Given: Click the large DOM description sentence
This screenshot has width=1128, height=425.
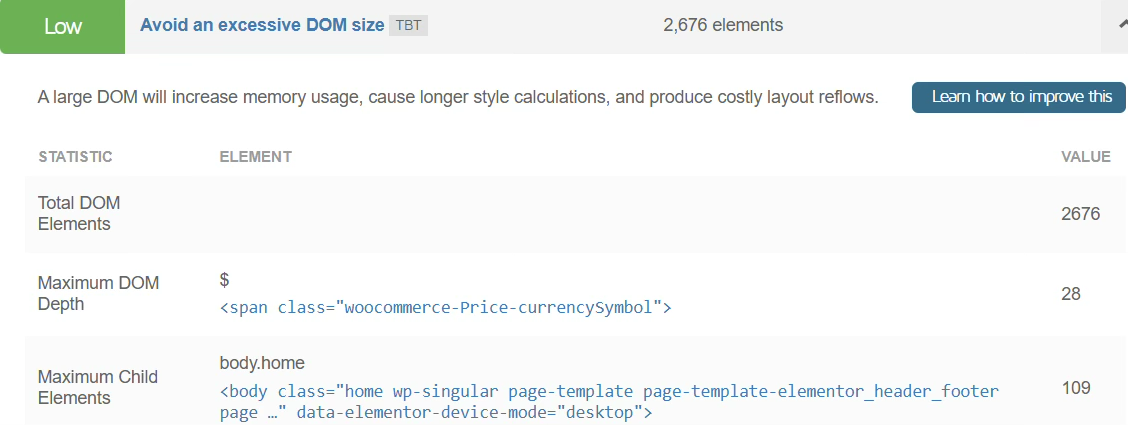Looking at the screenshot, I should (458, 97).
